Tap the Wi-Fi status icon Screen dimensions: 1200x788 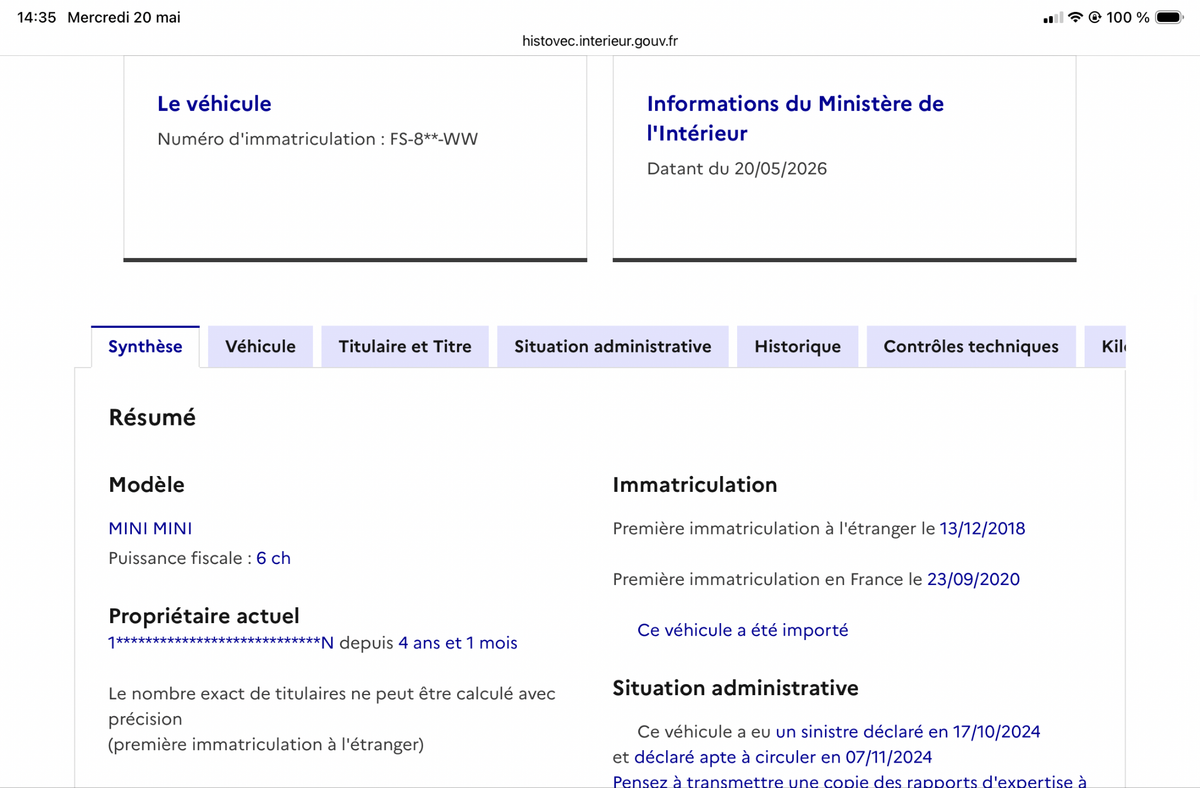[x=1076, y=17]
